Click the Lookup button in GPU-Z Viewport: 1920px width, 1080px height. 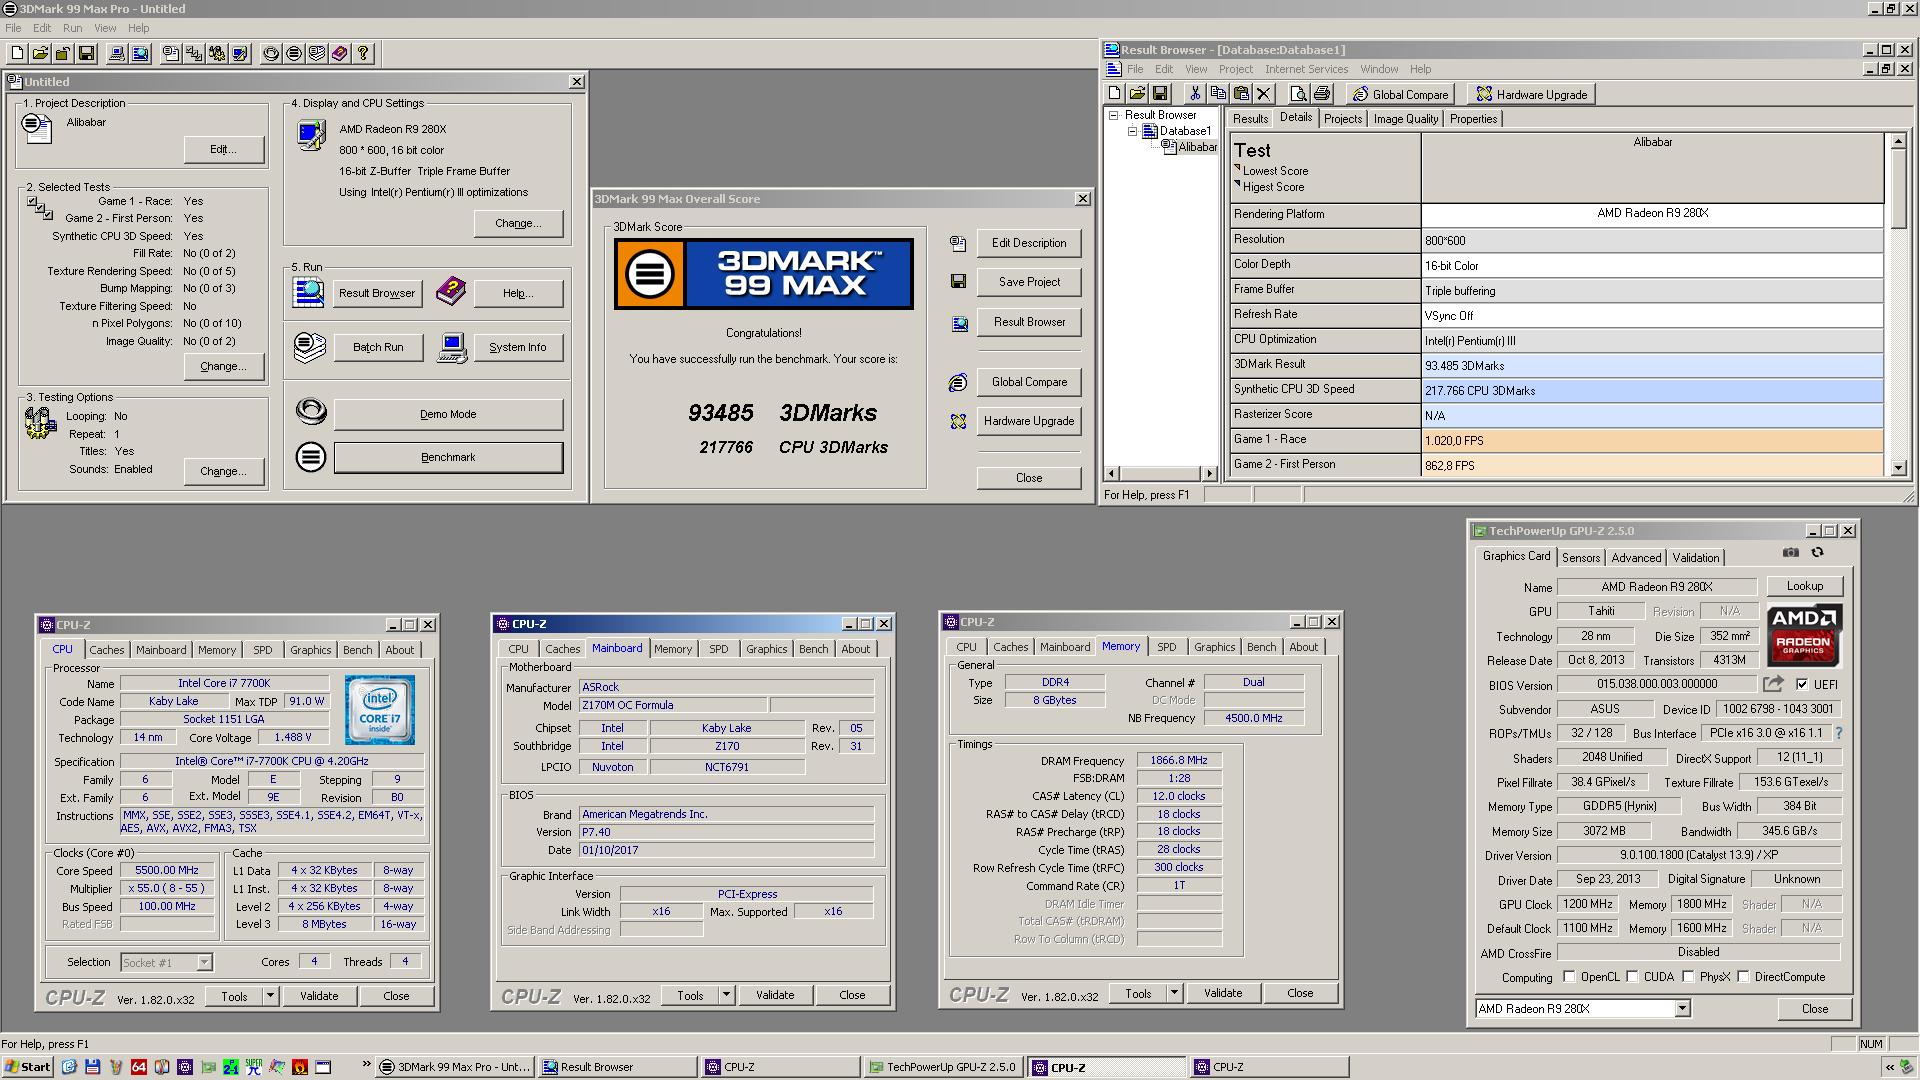(1804, 586)
